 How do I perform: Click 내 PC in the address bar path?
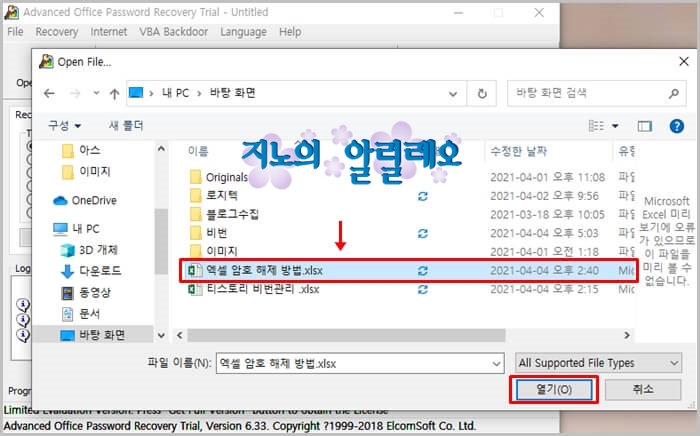click(x=175, y=93)
